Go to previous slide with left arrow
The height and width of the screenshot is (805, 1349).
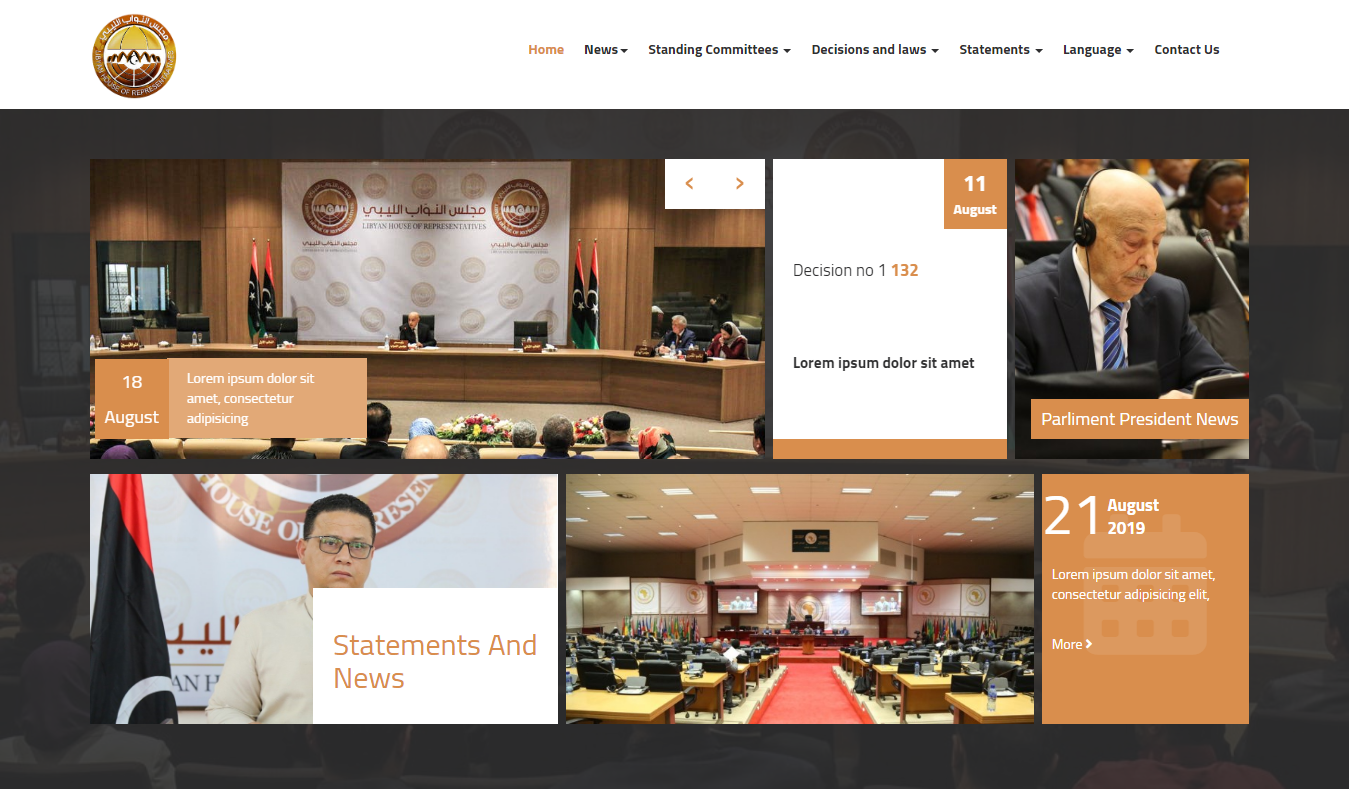689,183
